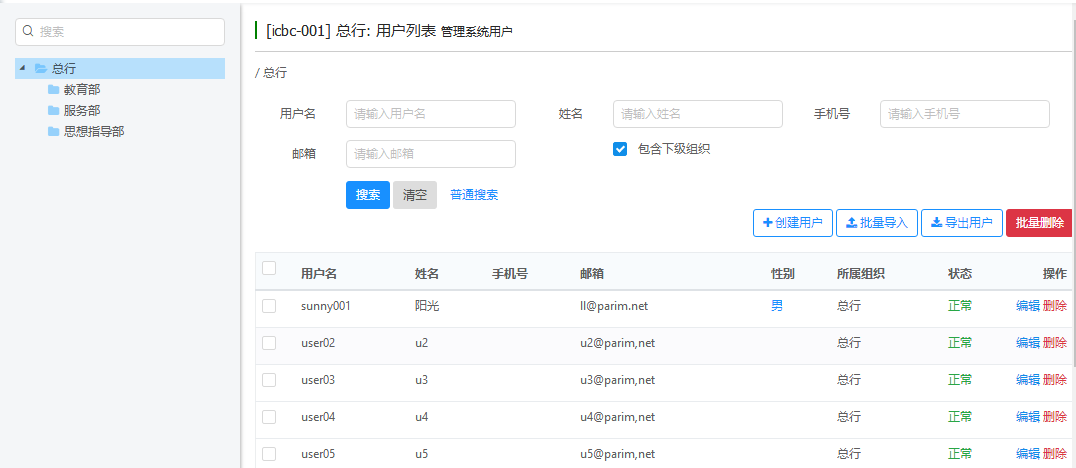Click the 姓名 input field
1076x468 pixels.
coord(698,114)
